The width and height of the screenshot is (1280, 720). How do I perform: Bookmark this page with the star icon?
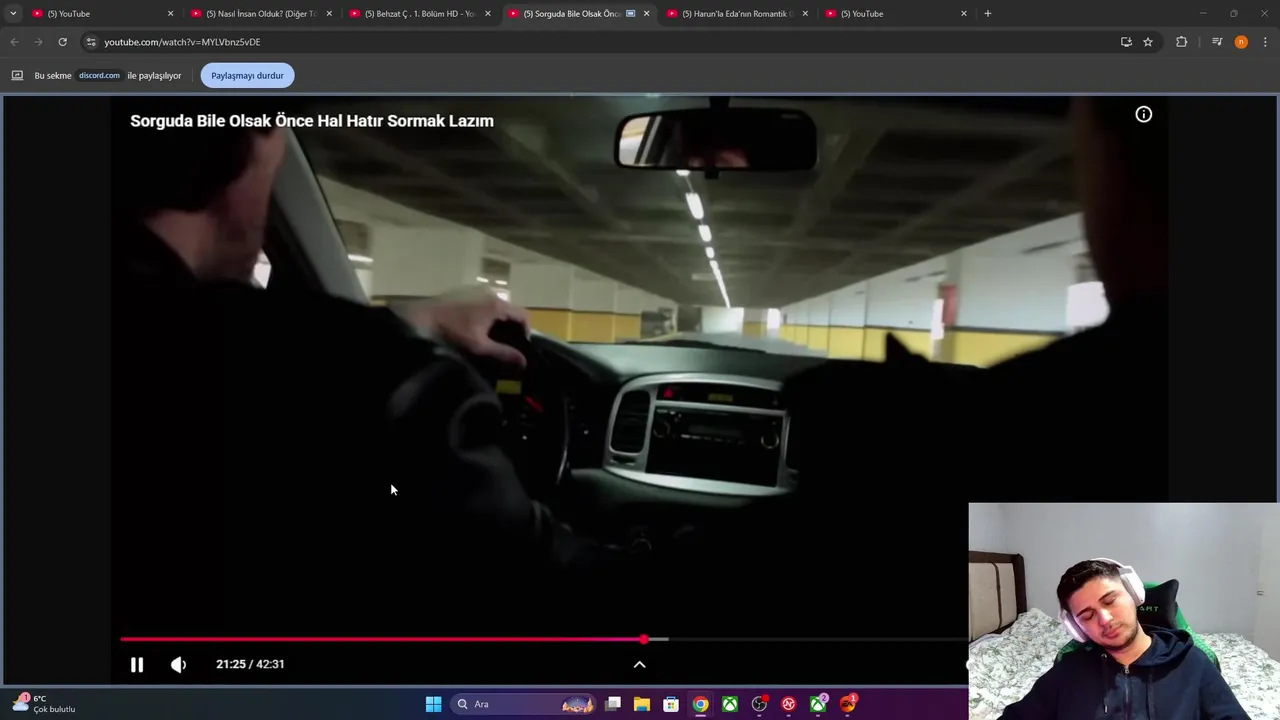tap(1148, 42)
